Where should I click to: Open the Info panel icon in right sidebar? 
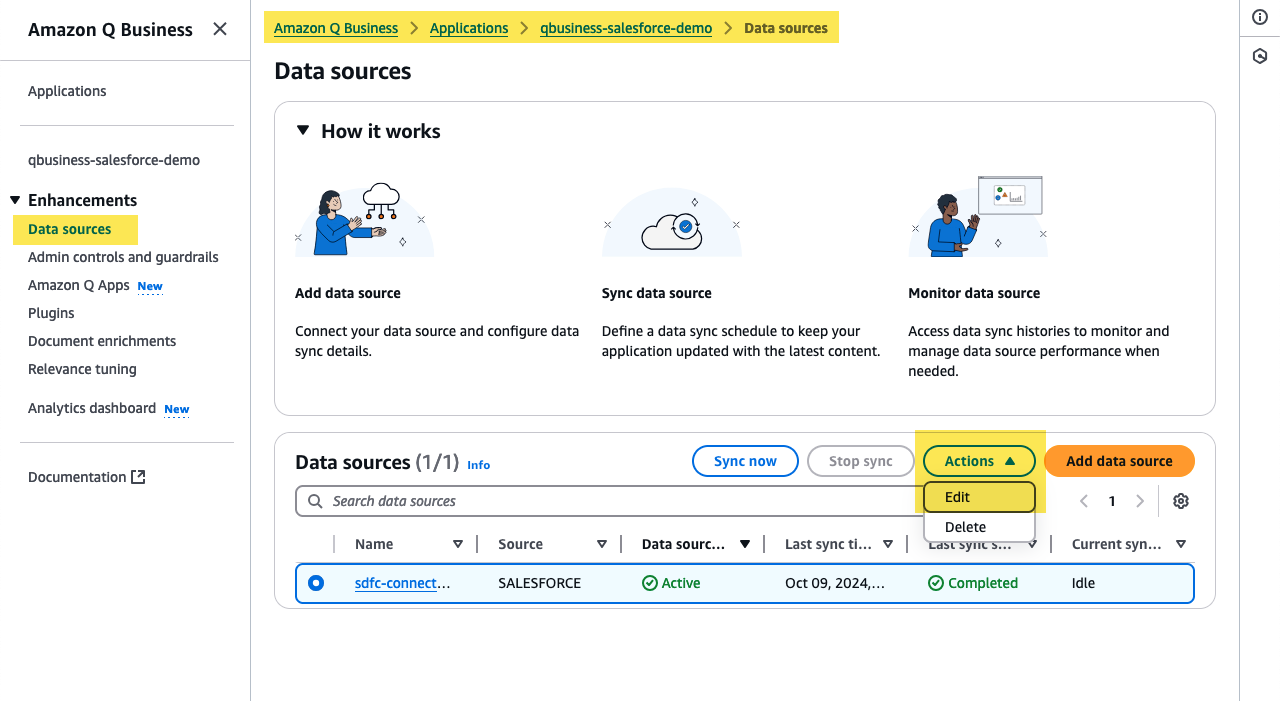click(1260, 17)
